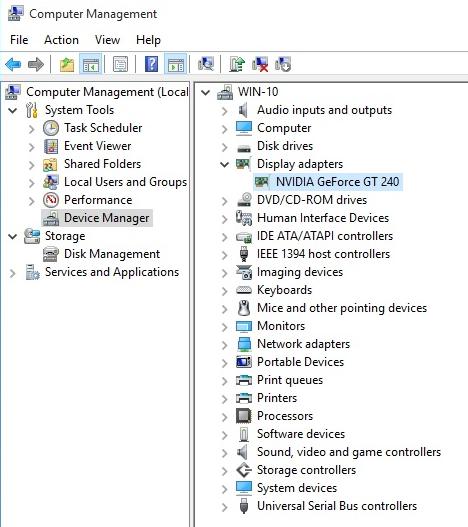Click Scan for hardware changes icon
468x527 pixels.
point(206,64)
